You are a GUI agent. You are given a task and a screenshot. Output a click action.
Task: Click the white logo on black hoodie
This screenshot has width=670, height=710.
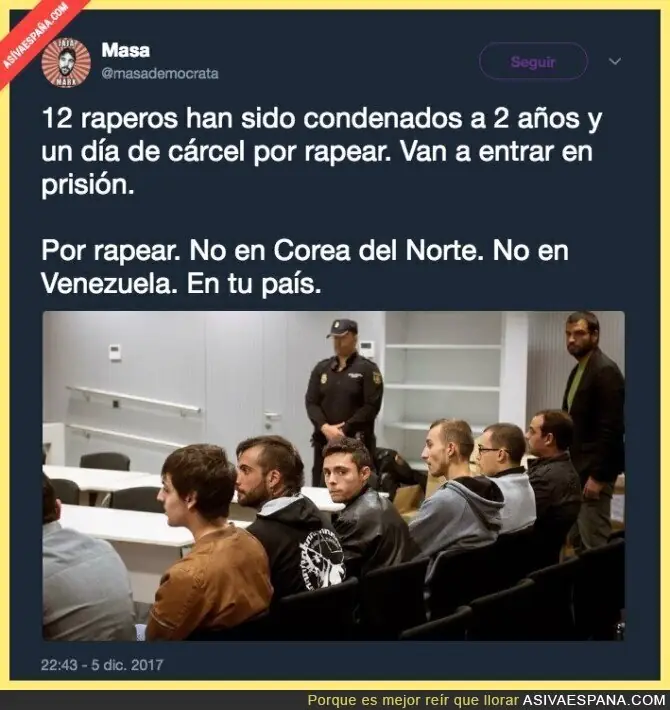pyautogui.click(x=324, y=559)
